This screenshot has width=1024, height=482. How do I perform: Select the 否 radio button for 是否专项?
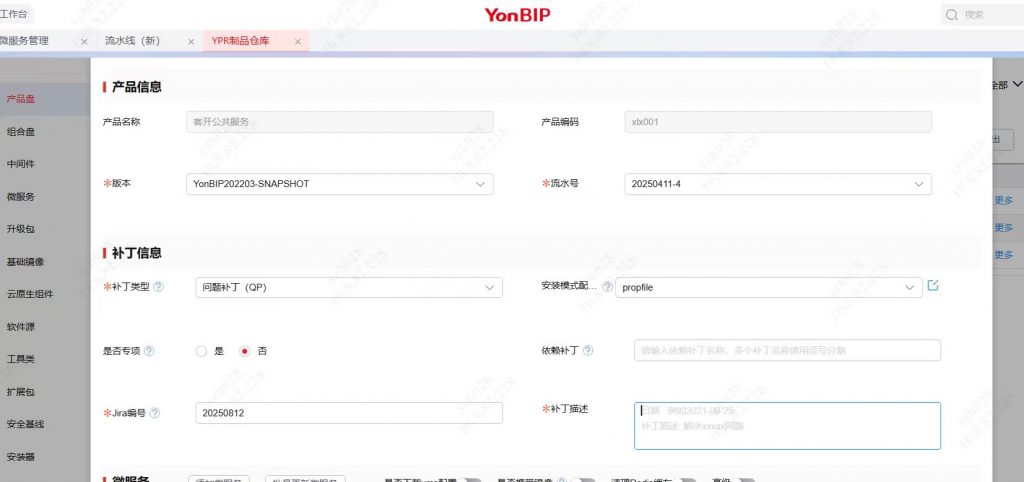[x=244, y=351]
